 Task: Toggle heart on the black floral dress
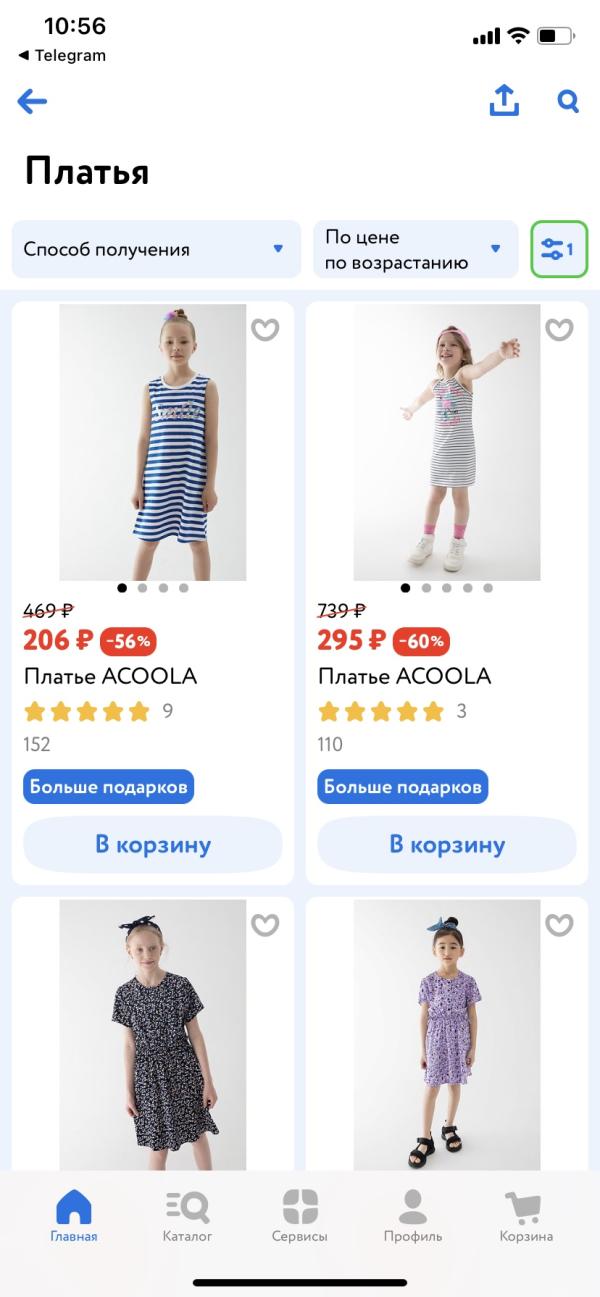click(265, 925)
